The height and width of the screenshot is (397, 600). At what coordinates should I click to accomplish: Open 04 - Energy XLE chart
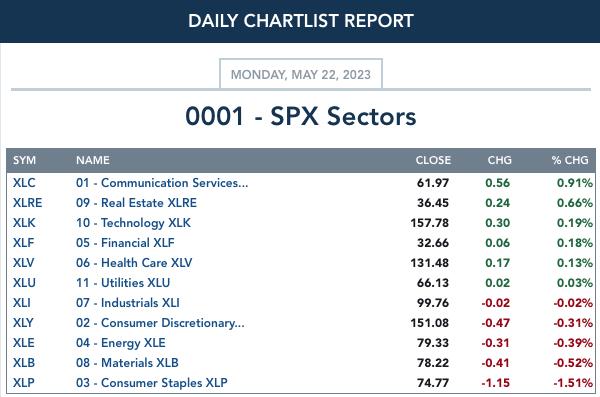click(x=121, y=343)
